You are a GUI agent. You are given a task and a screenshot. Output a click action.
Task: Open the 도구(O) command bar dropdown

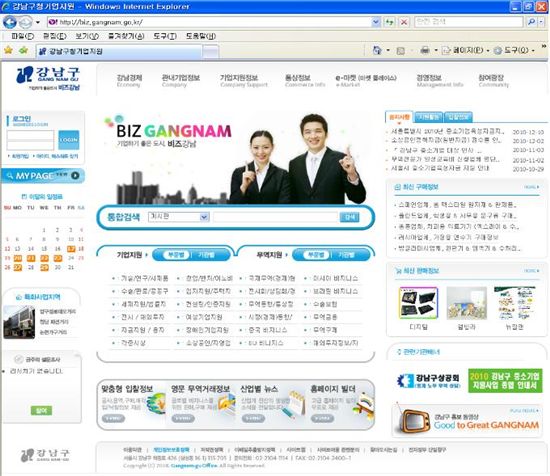[514, 51]
